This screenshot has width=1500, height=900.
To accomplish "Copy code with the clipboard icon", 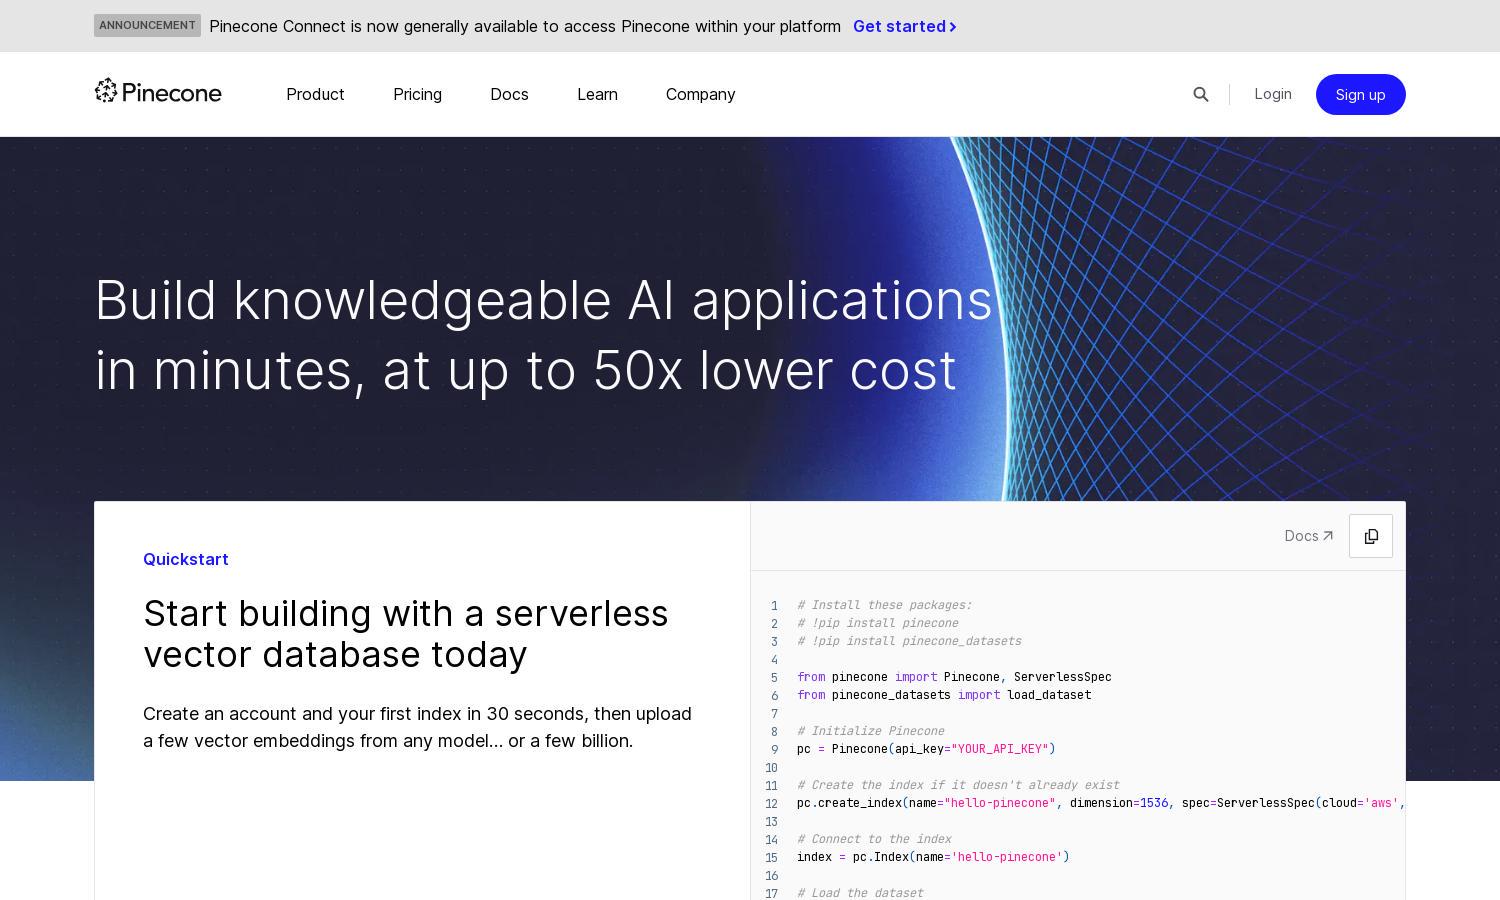I will point(1371,536).
